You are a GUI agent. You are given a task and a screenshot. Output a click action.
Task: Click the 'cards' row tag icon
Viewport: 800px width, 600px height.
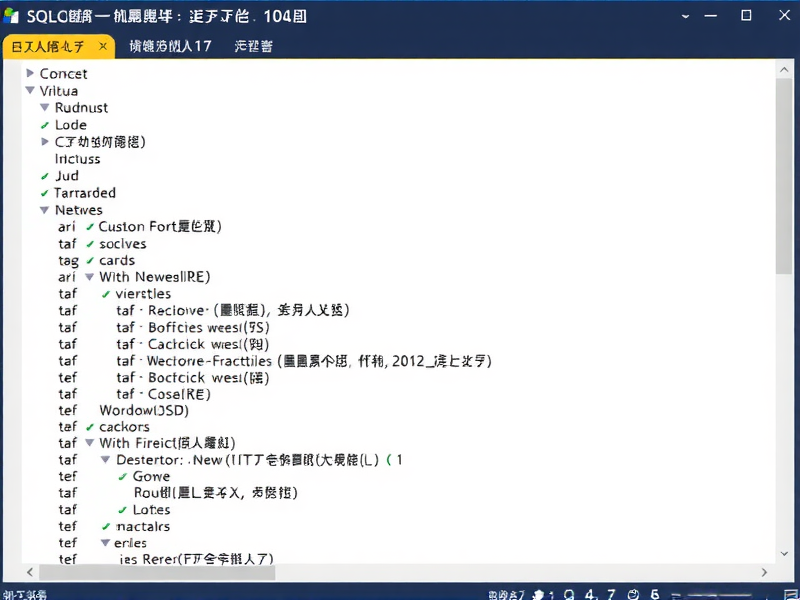64,260
